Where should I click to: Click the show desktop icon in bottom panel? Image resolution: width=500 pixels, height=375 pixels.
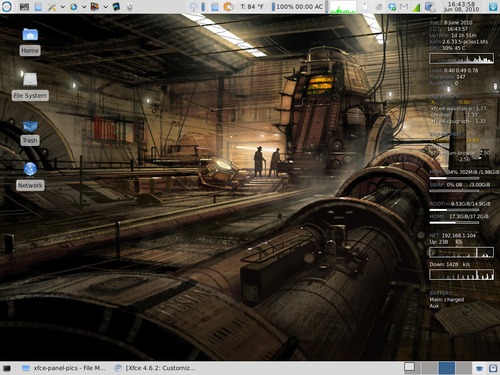(x=7, y=368)
